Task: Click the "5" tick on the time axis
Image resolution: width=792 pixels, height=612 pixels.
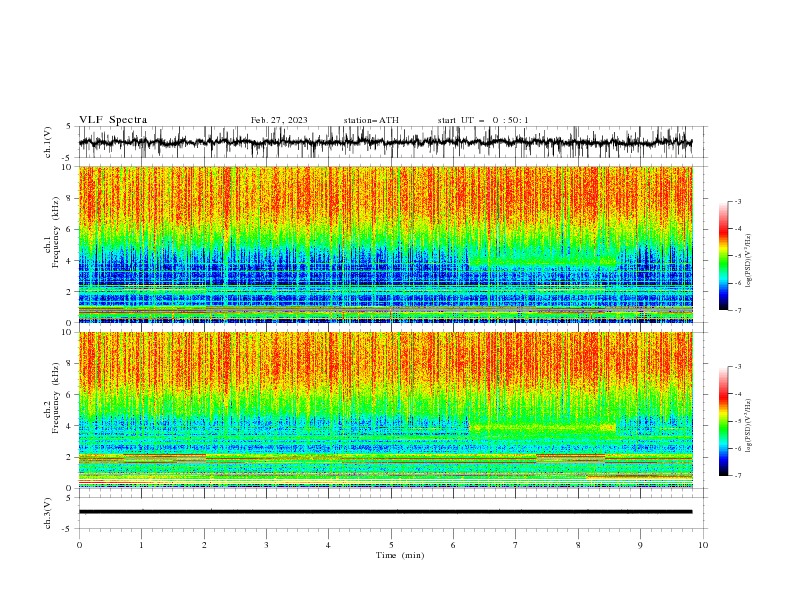Action: (391, 545)
